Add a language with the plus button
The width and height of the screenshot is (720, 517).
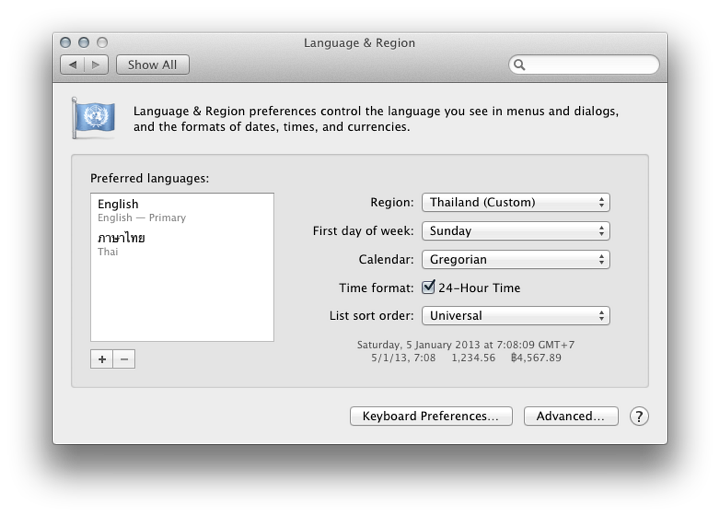[101, 359]
